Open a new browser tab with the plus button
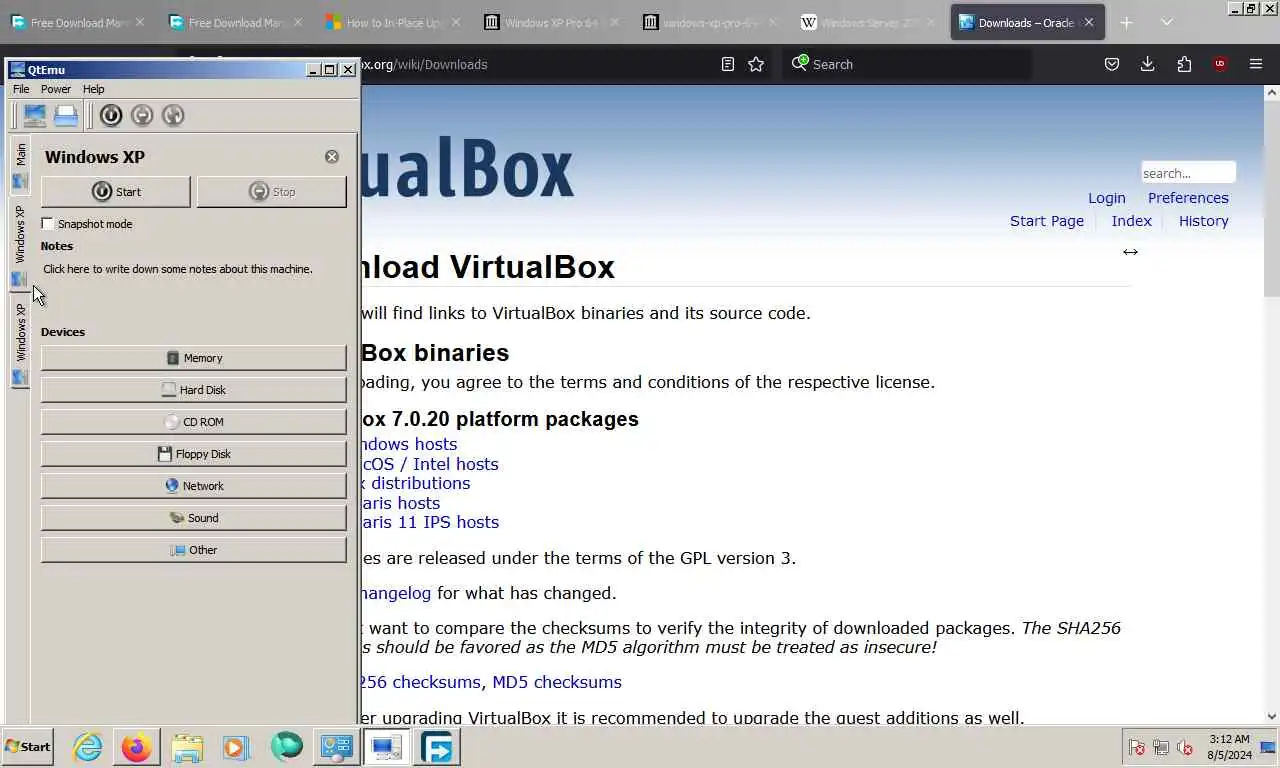 pos(1126,22)
